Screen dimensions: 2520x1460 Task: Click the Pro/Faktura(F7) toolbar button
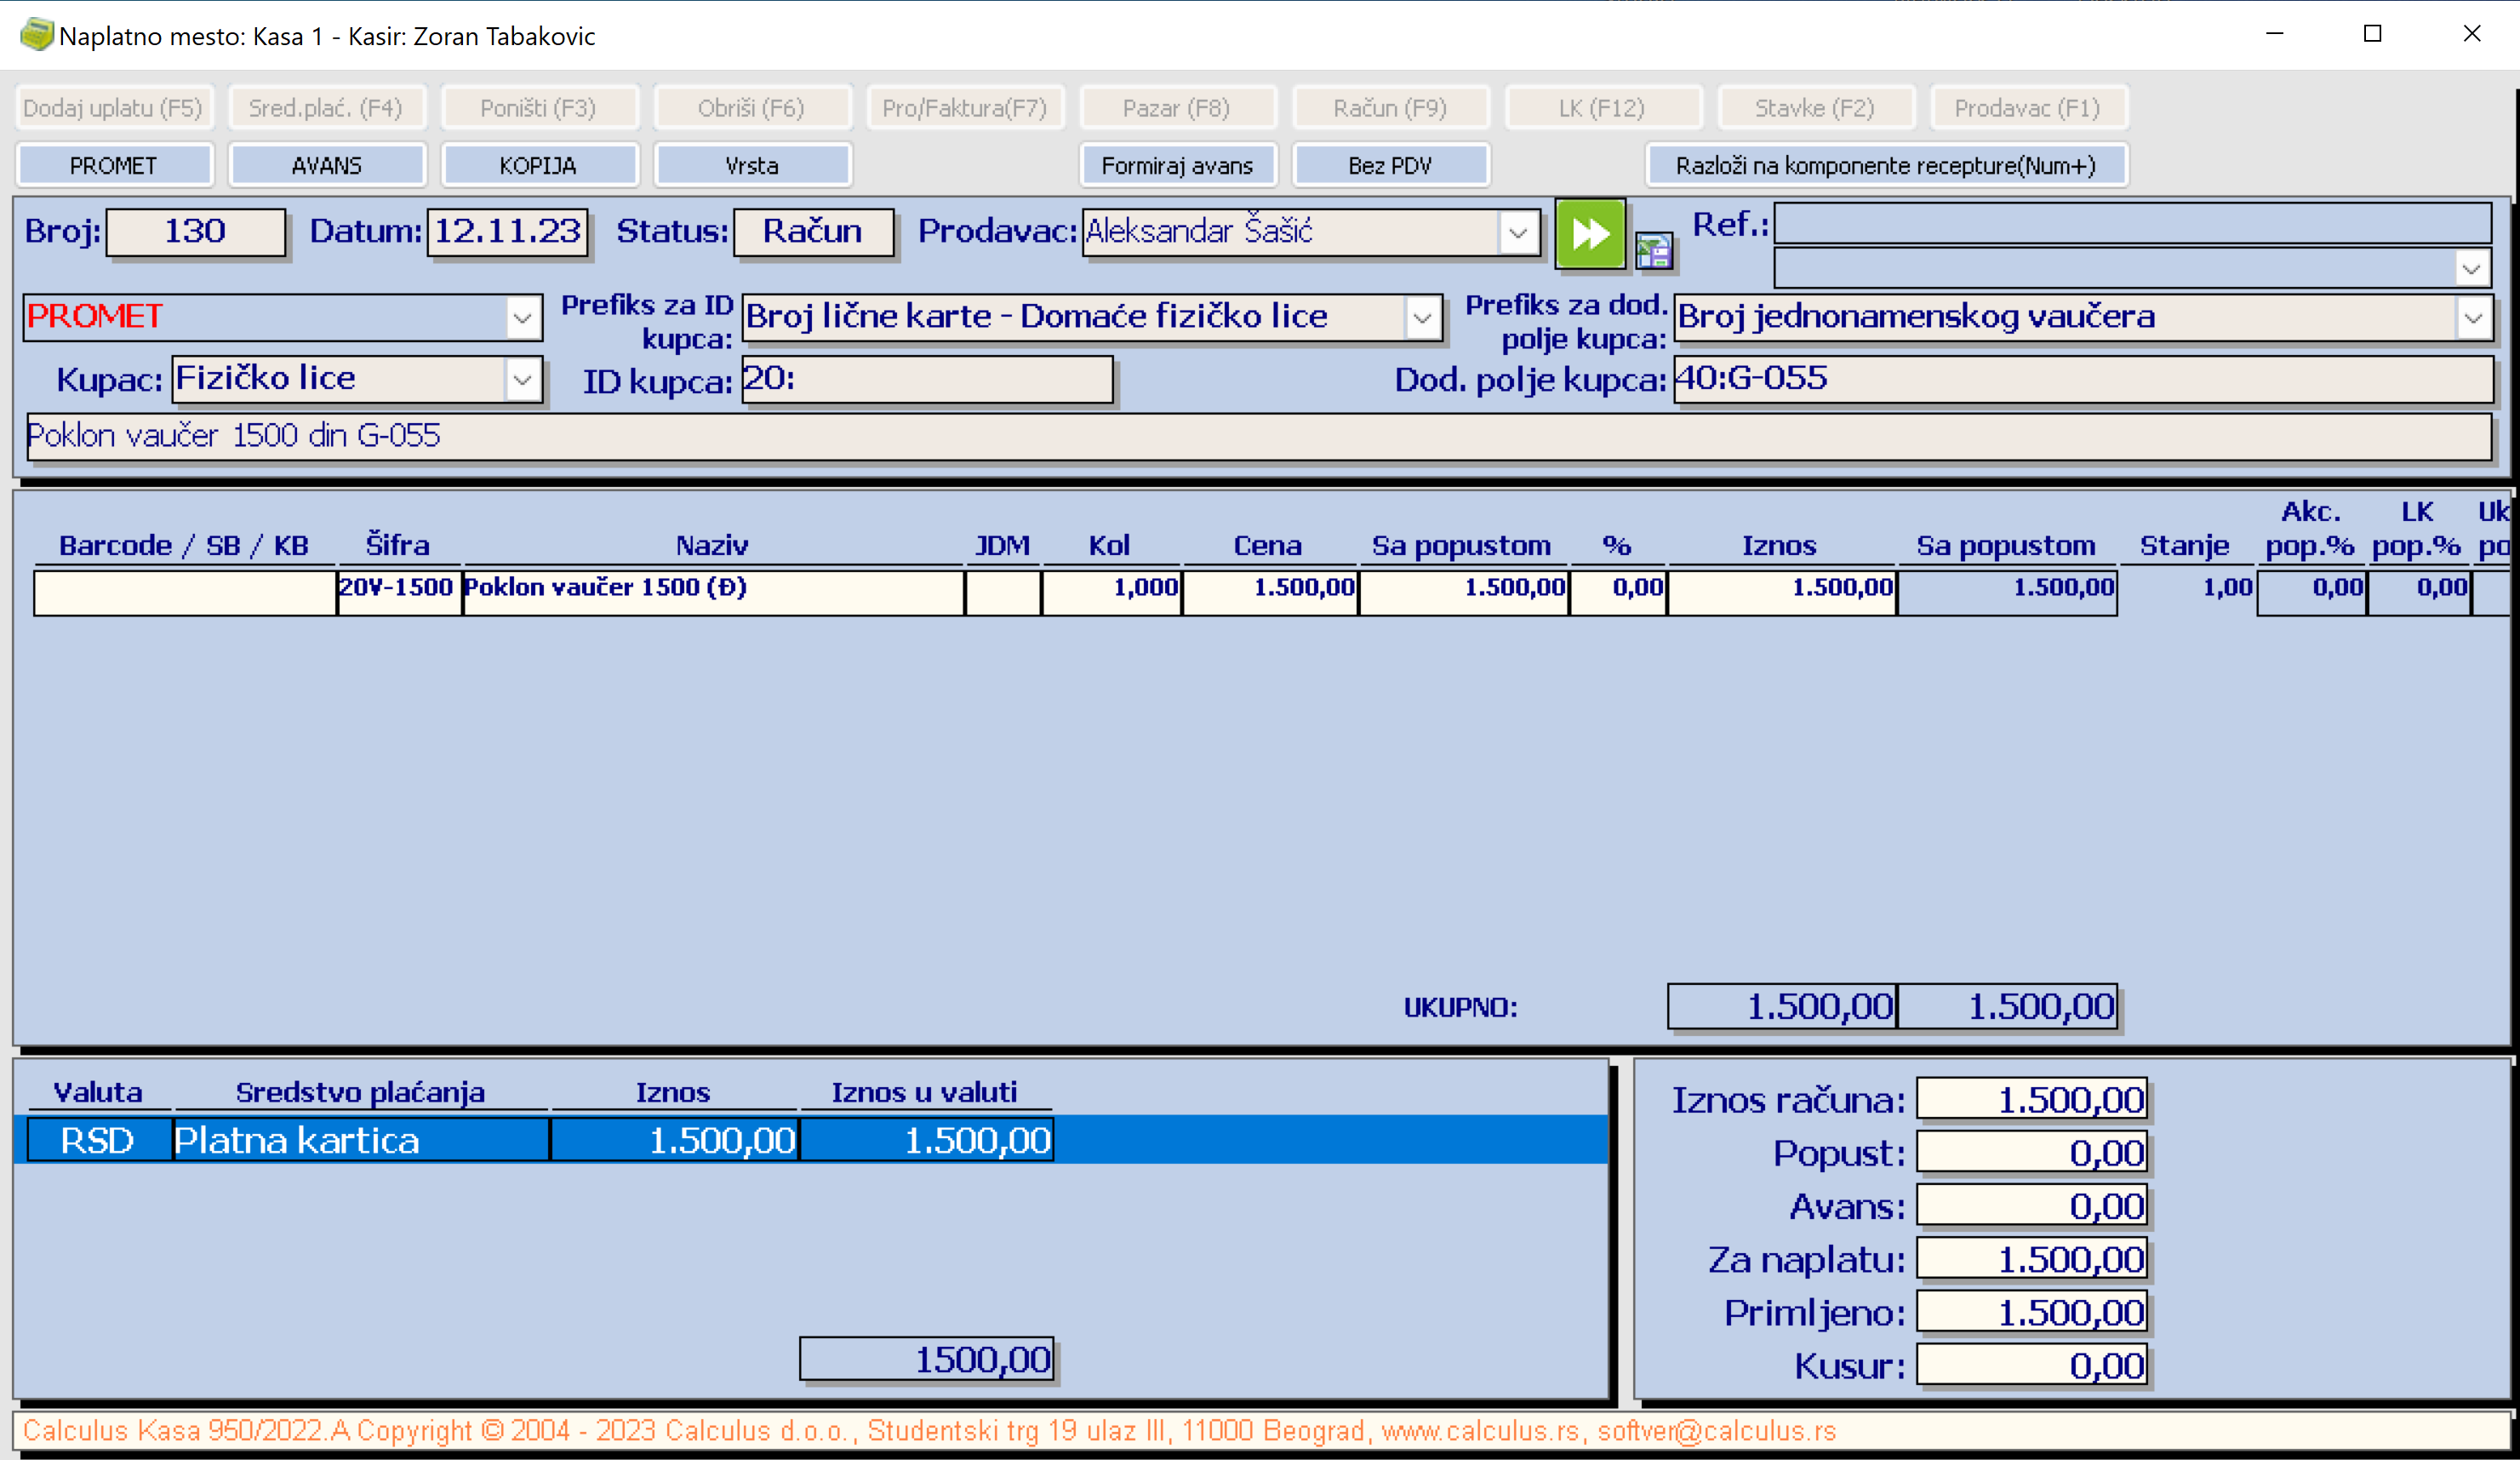coord(965,108)
